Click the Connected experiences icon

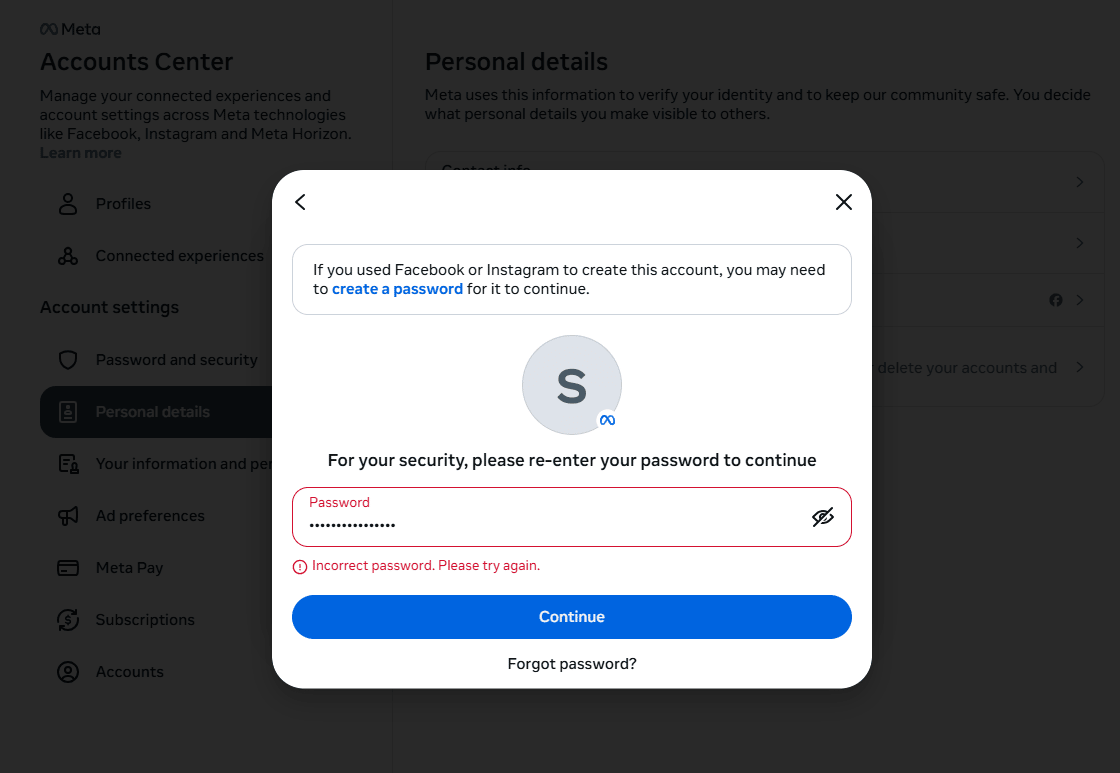(x=68, y=256)
